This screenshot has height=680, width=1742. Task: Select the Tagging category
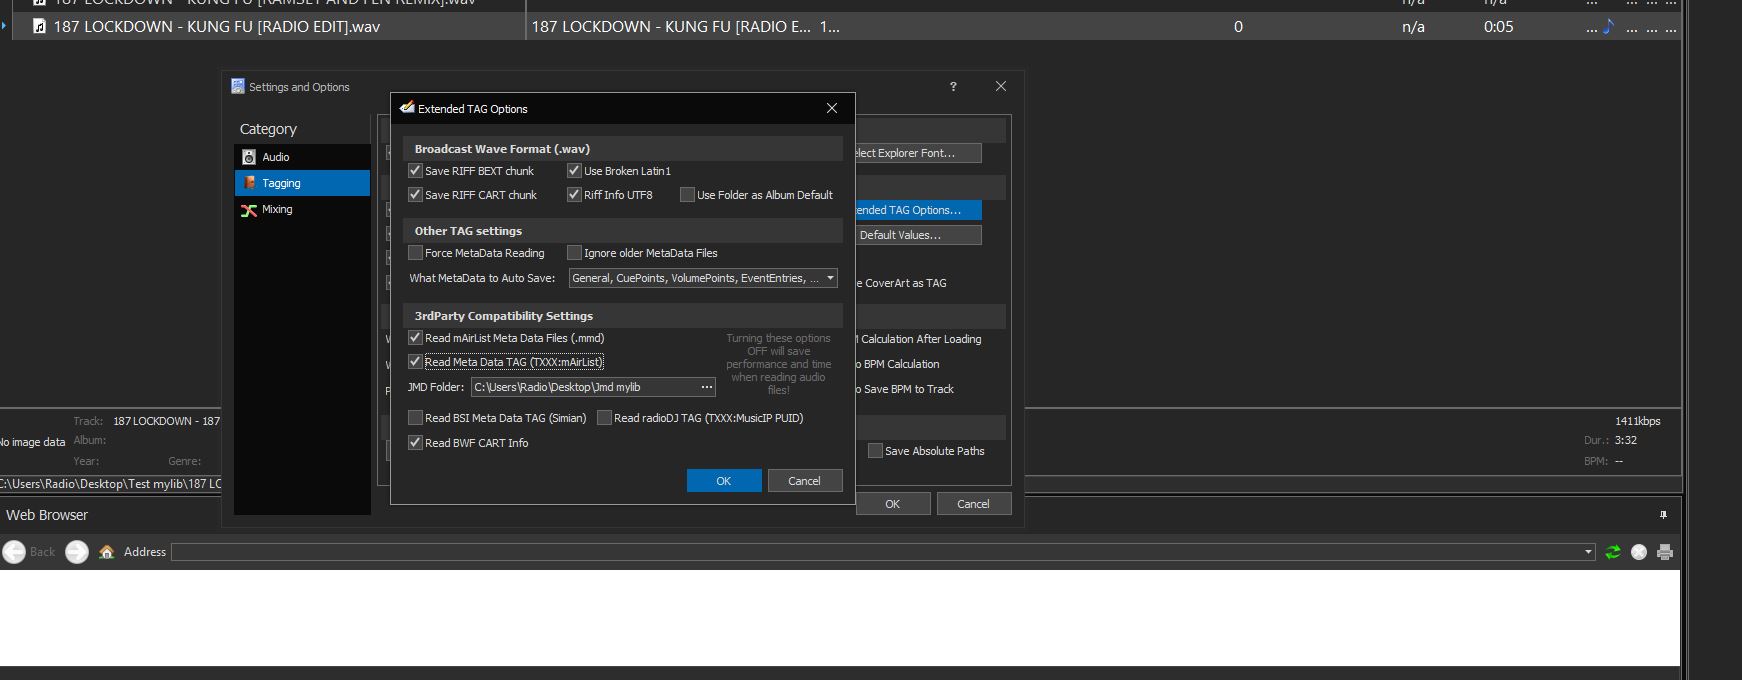pos(302,183)
